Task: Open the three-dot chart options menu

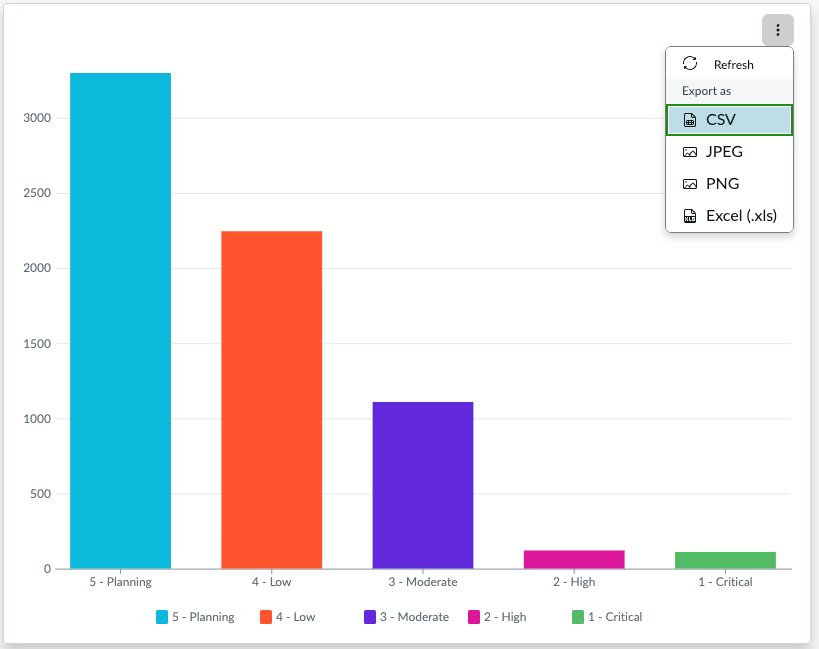Action: point(777,30)
